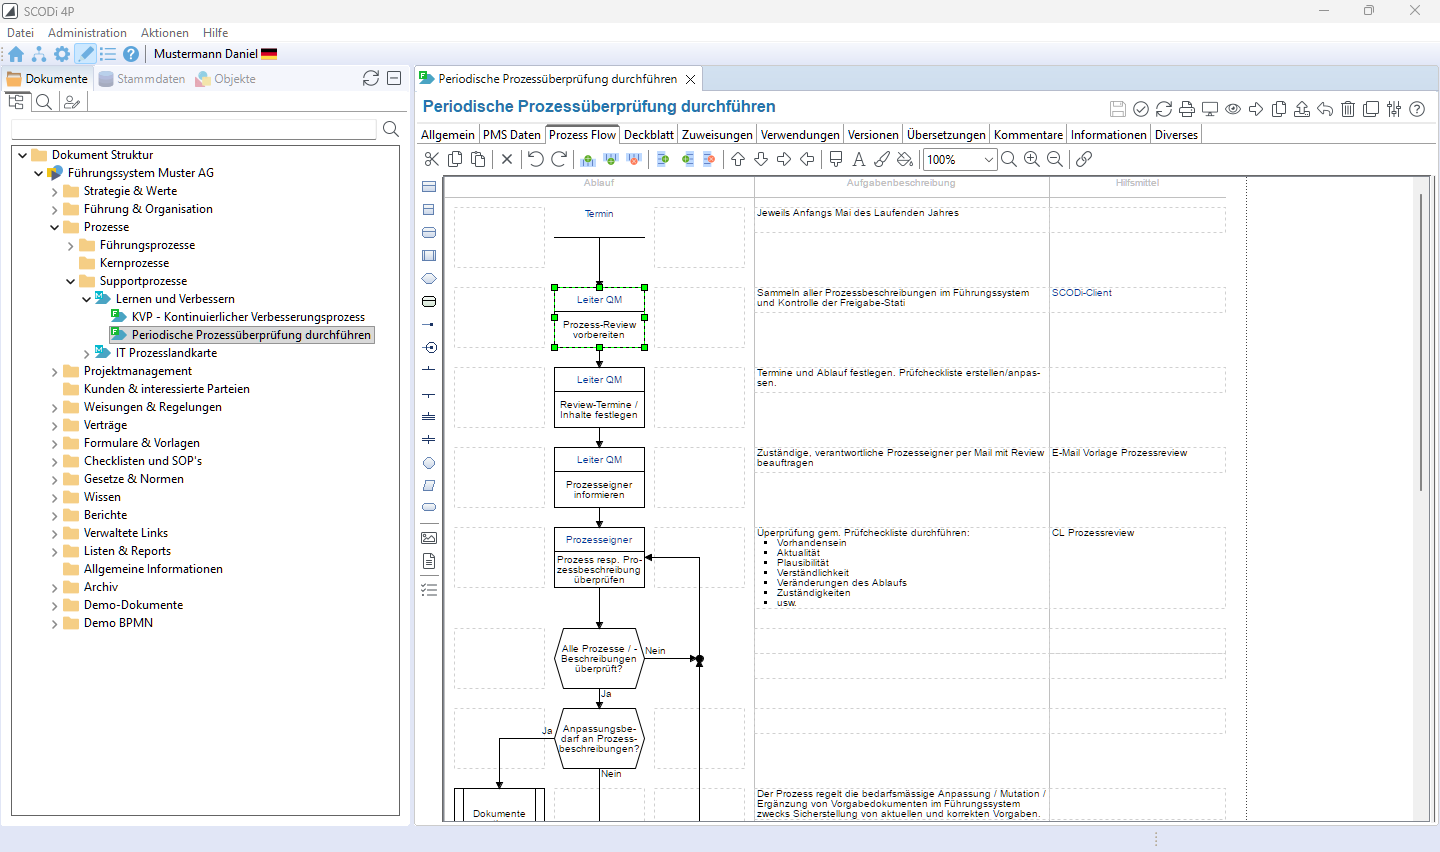Click the document tree search input field

pyautogui.click(x=194, y=129)
